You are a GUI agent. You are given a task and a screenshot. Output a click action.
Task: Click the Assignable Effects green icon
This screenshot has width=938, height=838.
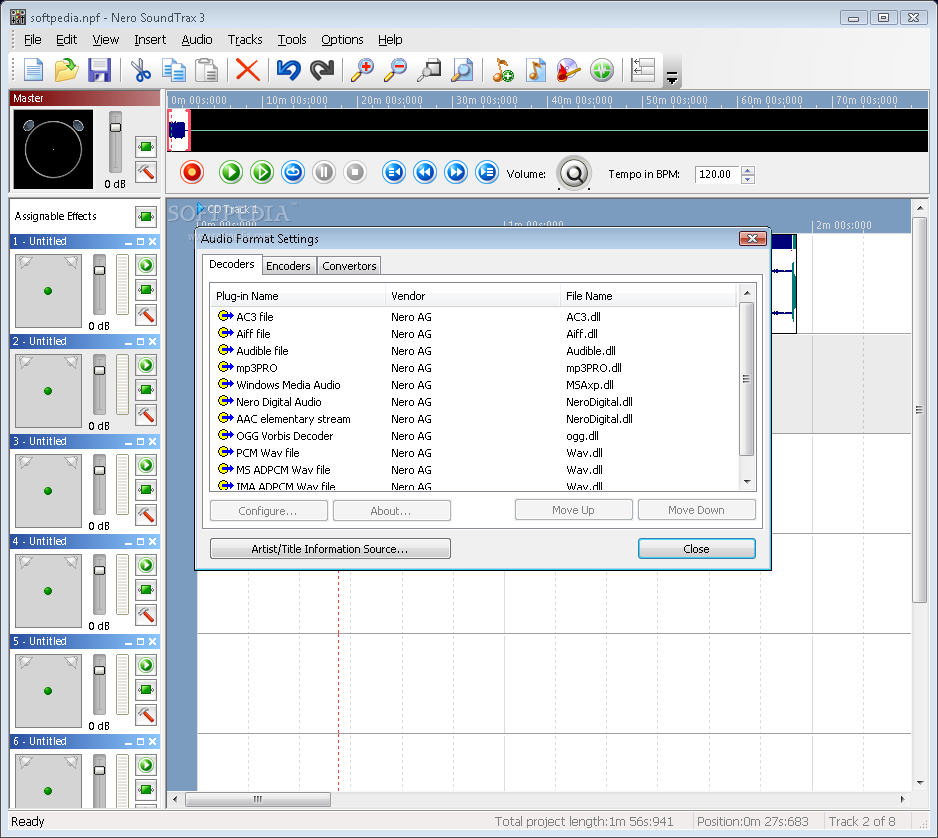point(146,217)
